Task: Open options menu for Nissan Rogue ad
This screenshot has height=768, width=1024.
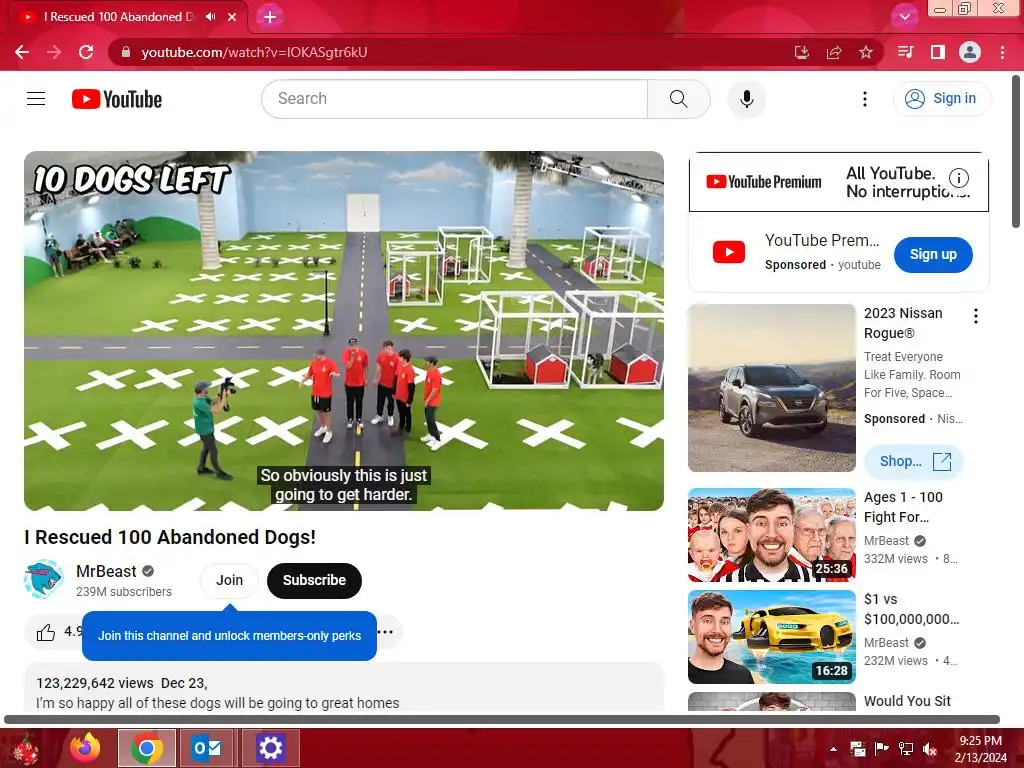Action: tap(976, 316)
